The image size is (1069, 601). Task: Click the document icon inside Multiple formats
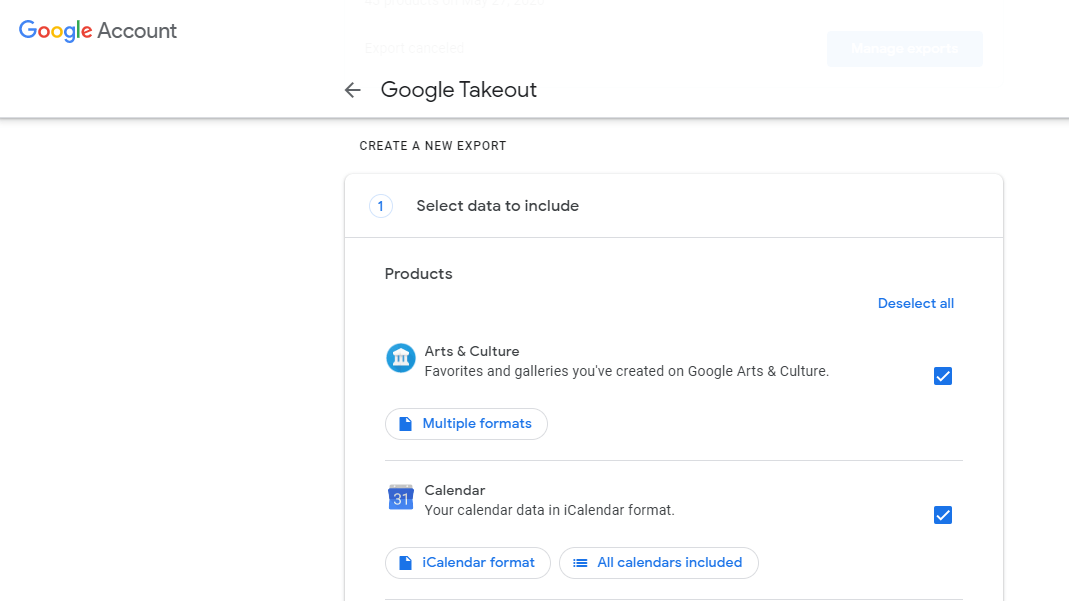404,423
